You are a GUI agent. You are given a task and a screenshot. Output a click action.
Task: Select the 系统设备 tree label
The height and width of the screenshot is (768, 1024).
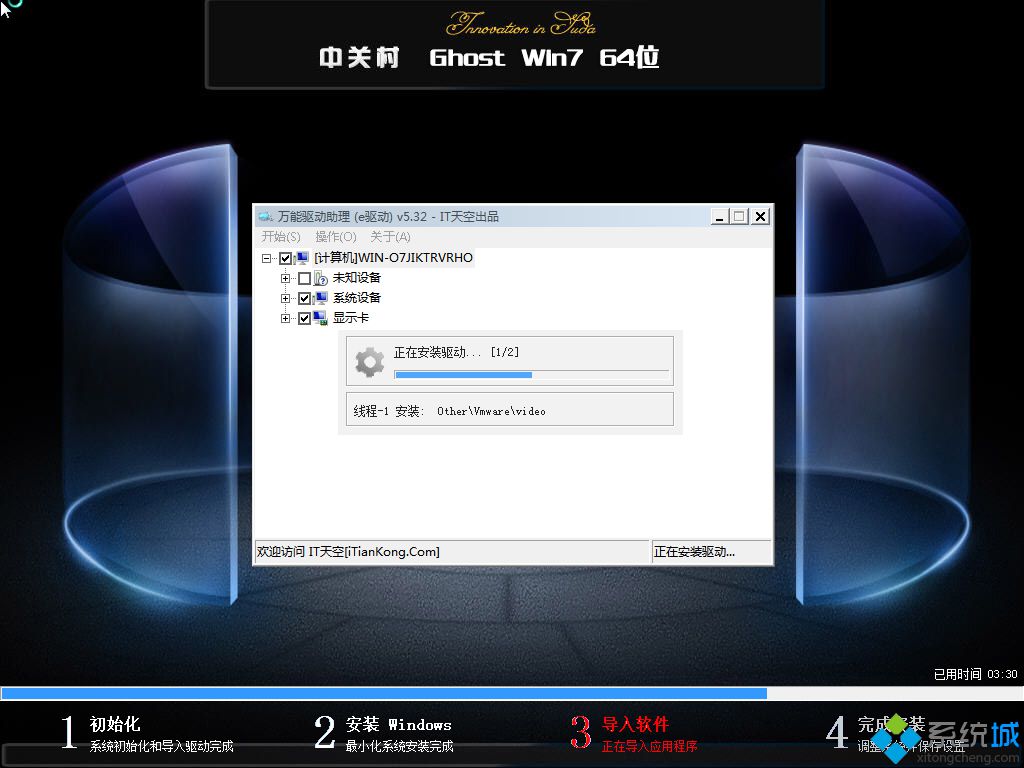click(357, 298)
